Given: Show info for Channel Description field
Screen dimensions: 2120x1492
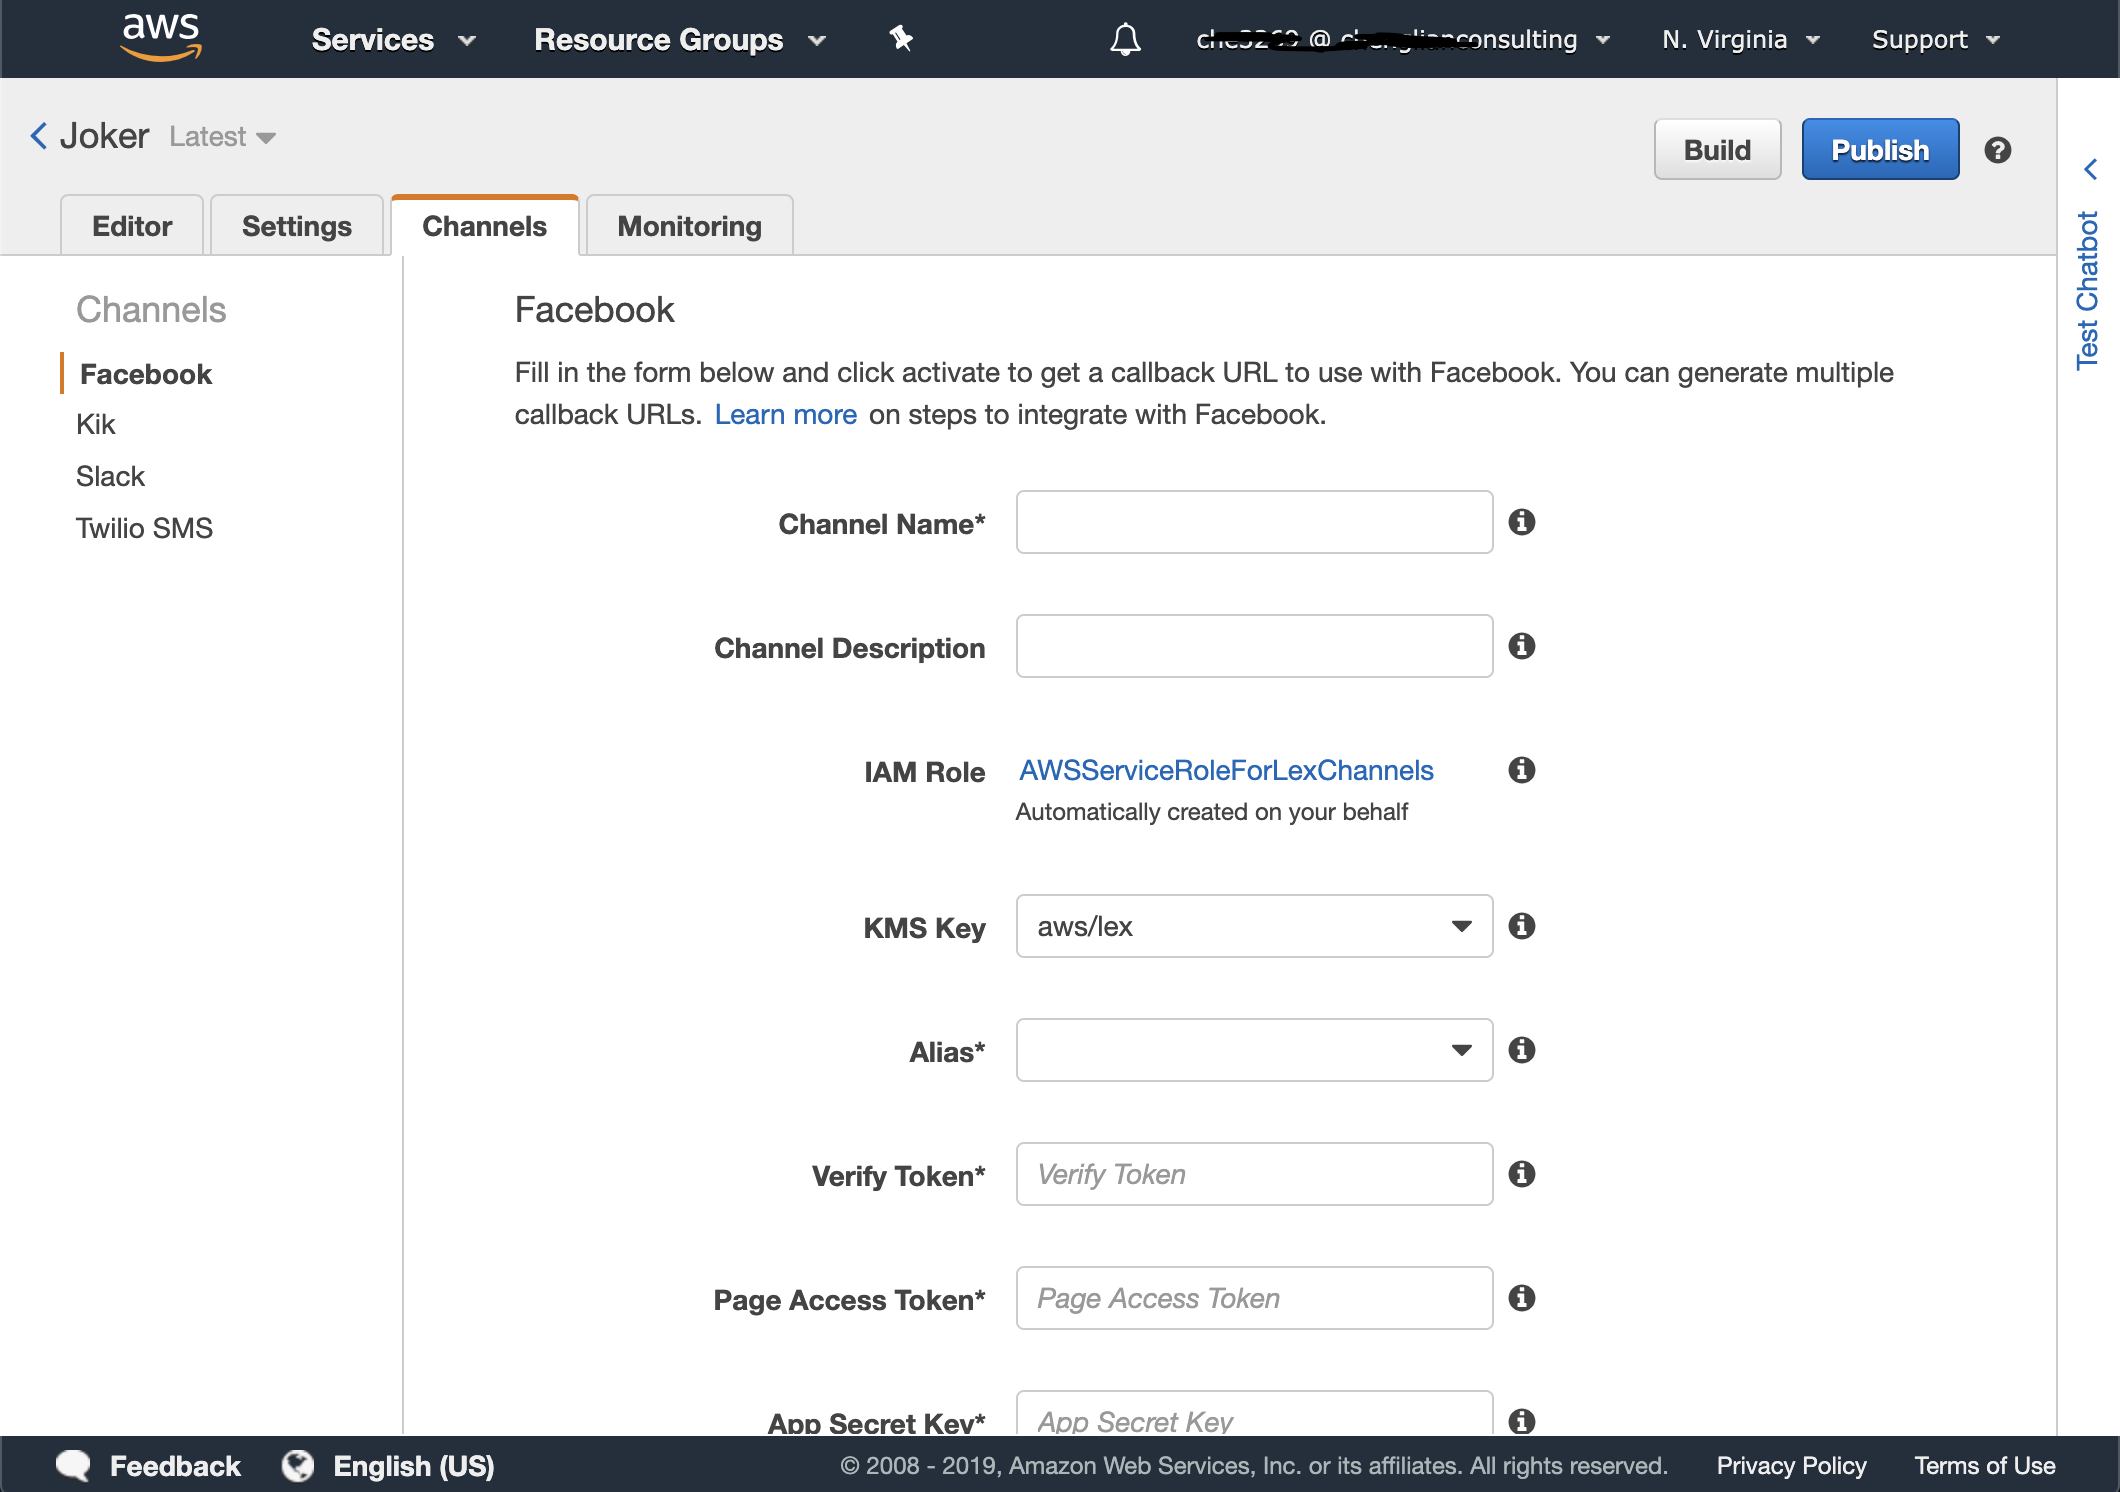Looking at the screenshot, I should pos(1522,646).
